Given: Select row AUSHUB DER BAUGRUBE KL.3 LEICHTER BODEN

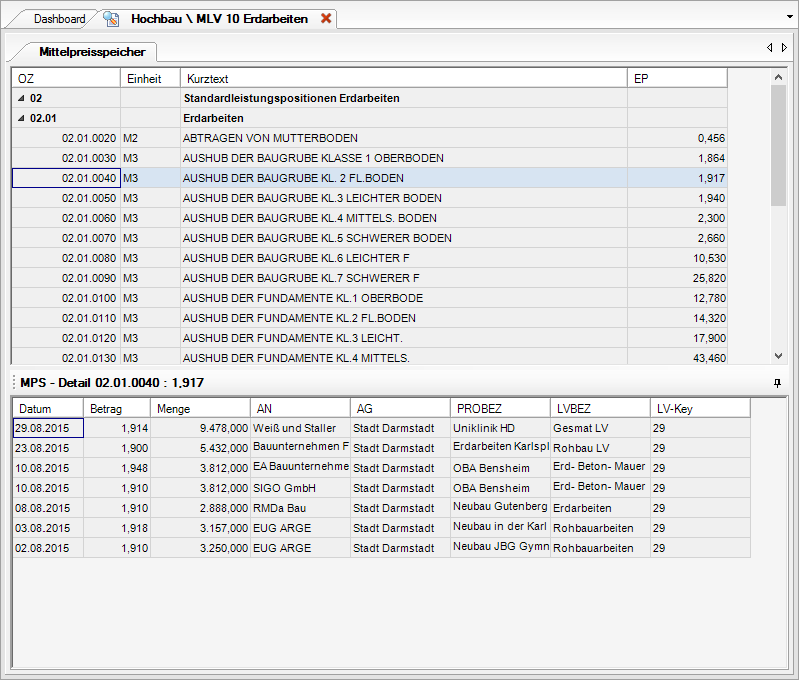Looking at the screenshot, I should click(369, 198).
